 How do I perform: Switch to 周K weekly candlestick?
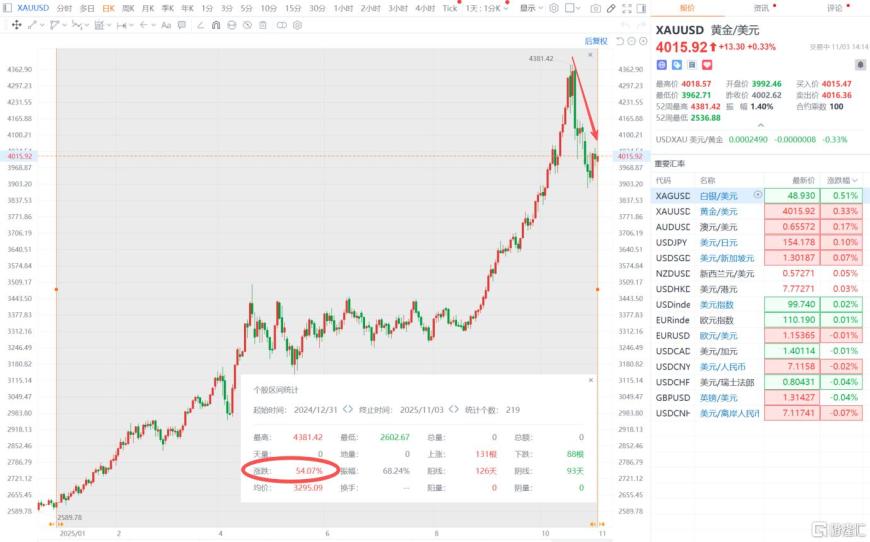128,8
